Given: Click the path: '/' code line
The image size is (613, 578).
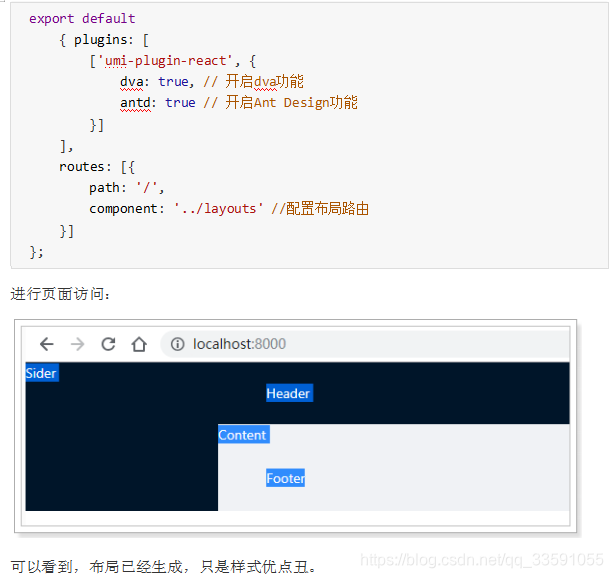Looking at the screenshot, I should pyautogui.click(x=127, y=188).
